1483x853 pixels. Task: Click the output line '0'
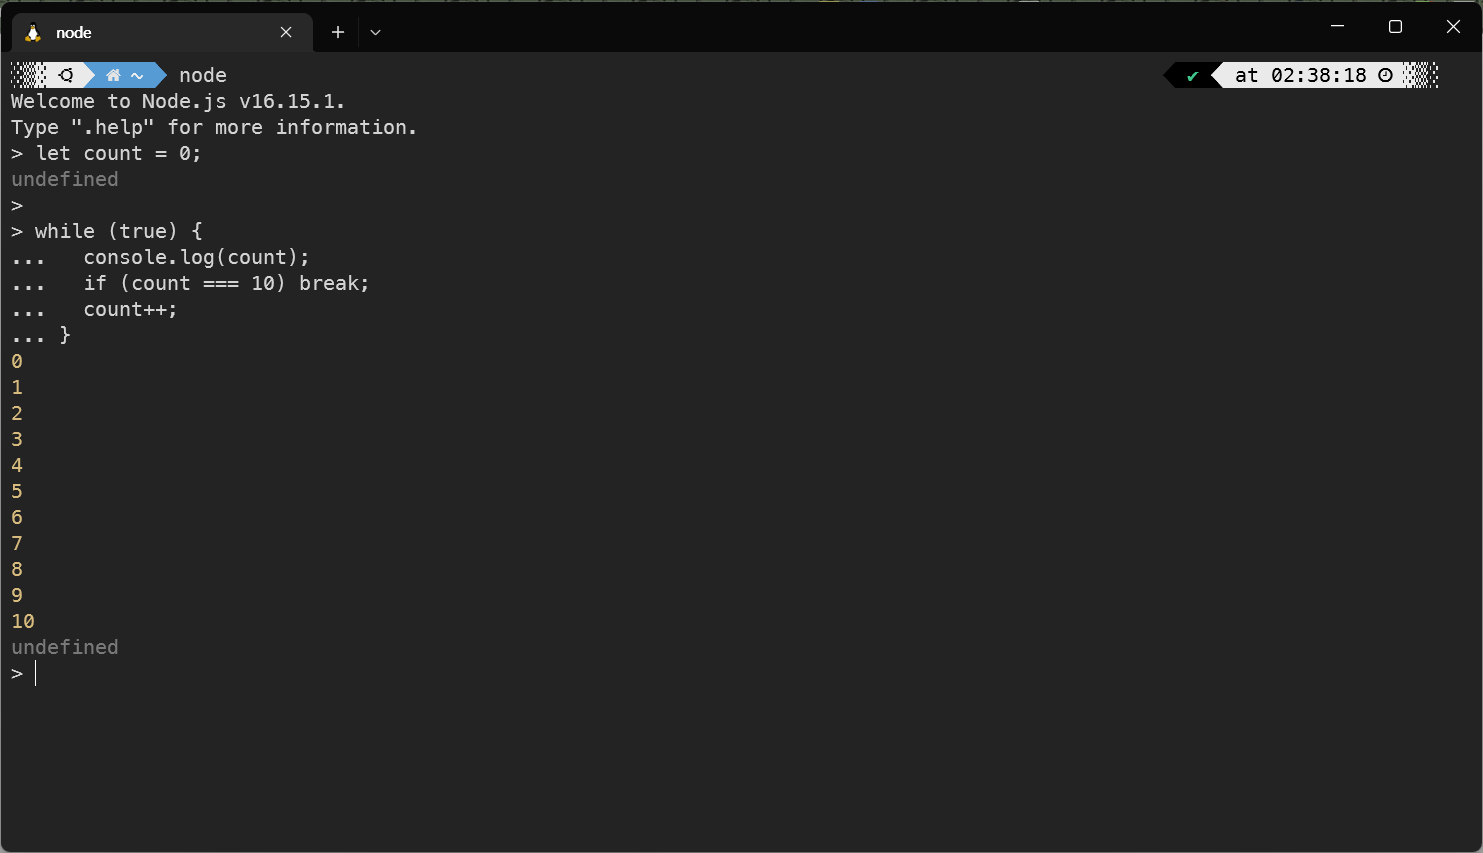click(x=17, y=361)
